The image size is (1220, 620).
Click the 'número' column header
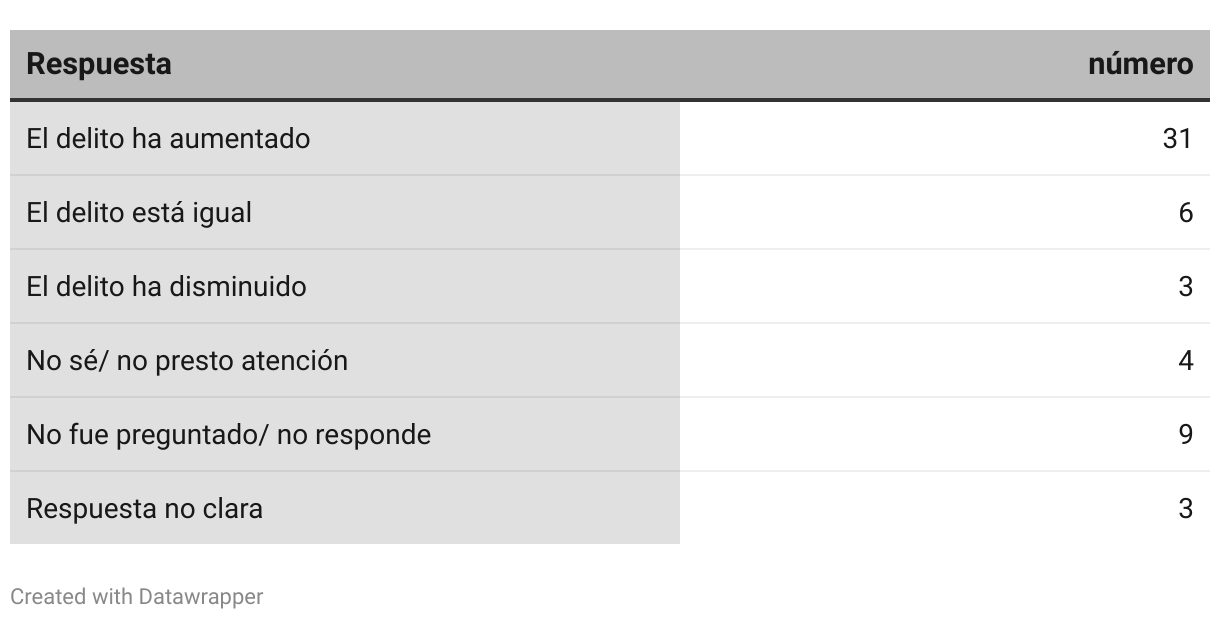[x=1140, y=65]
